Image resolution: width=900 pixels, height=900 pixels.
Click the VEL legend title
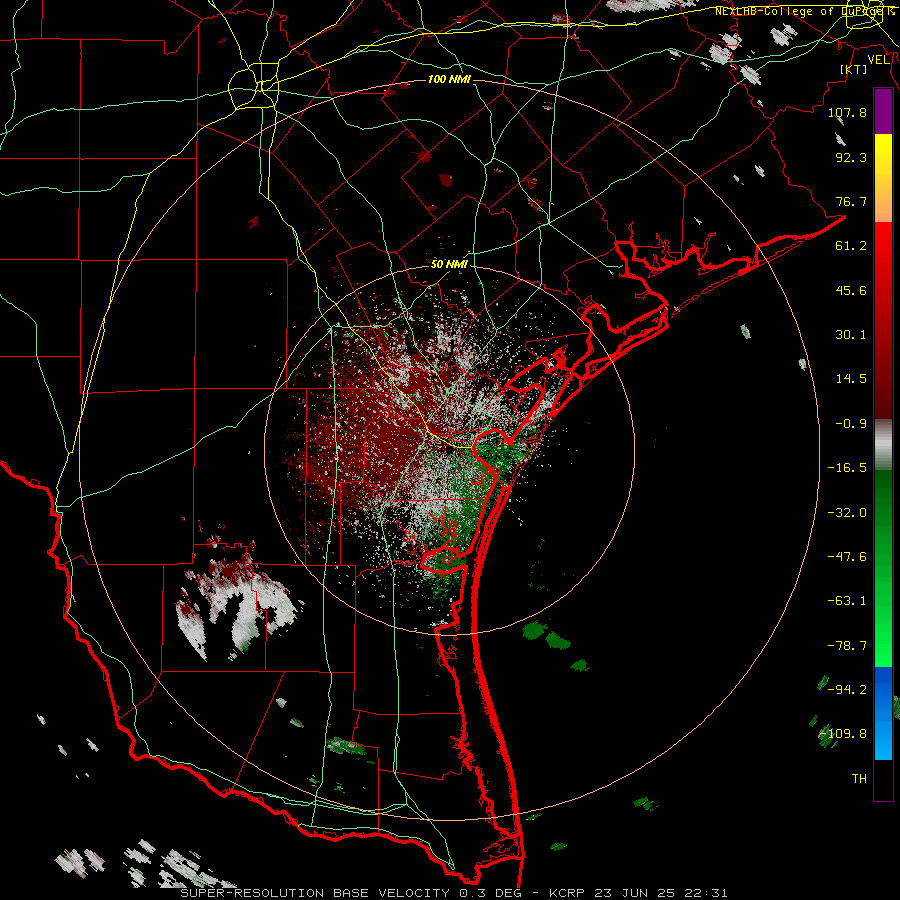point(878,60)
